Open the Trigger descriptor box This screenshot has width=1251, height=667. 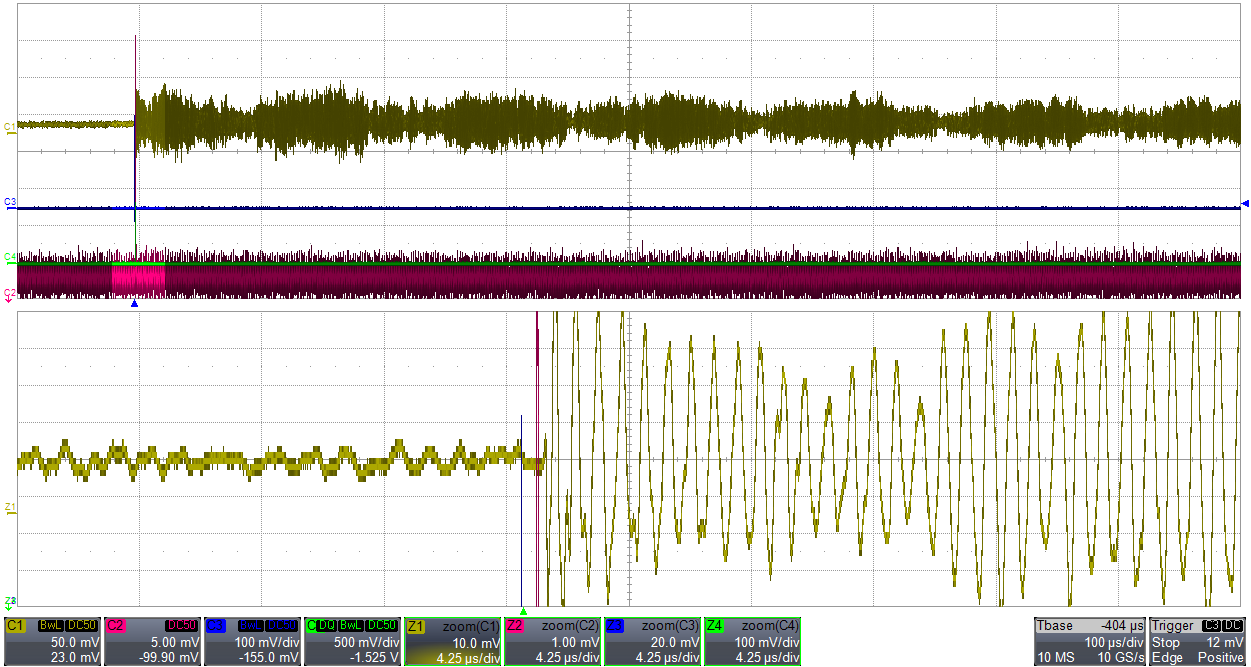pyautogui.click(x=1199, y=641)
